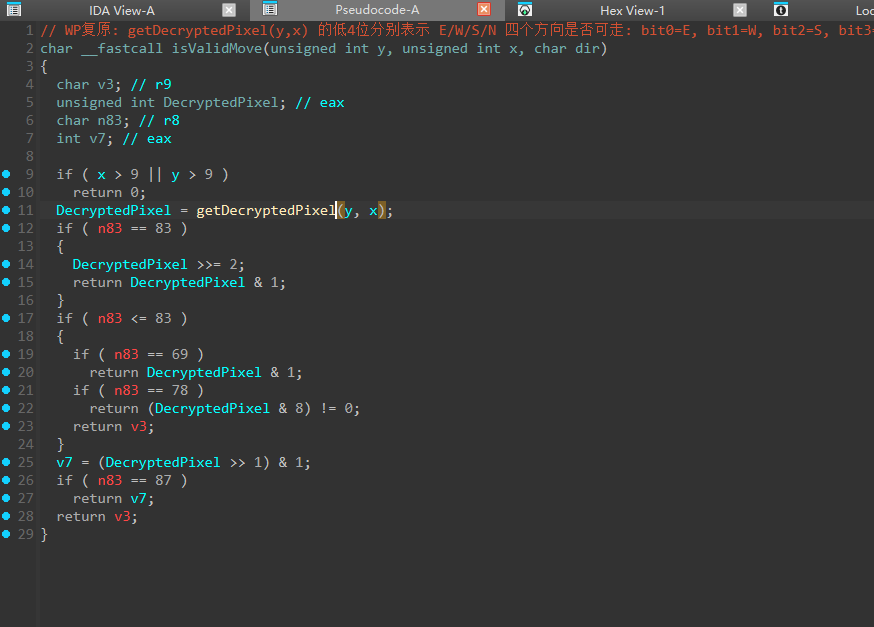
Task: Toggle breakpoint dot on line 19
Action: coord(6,354)
